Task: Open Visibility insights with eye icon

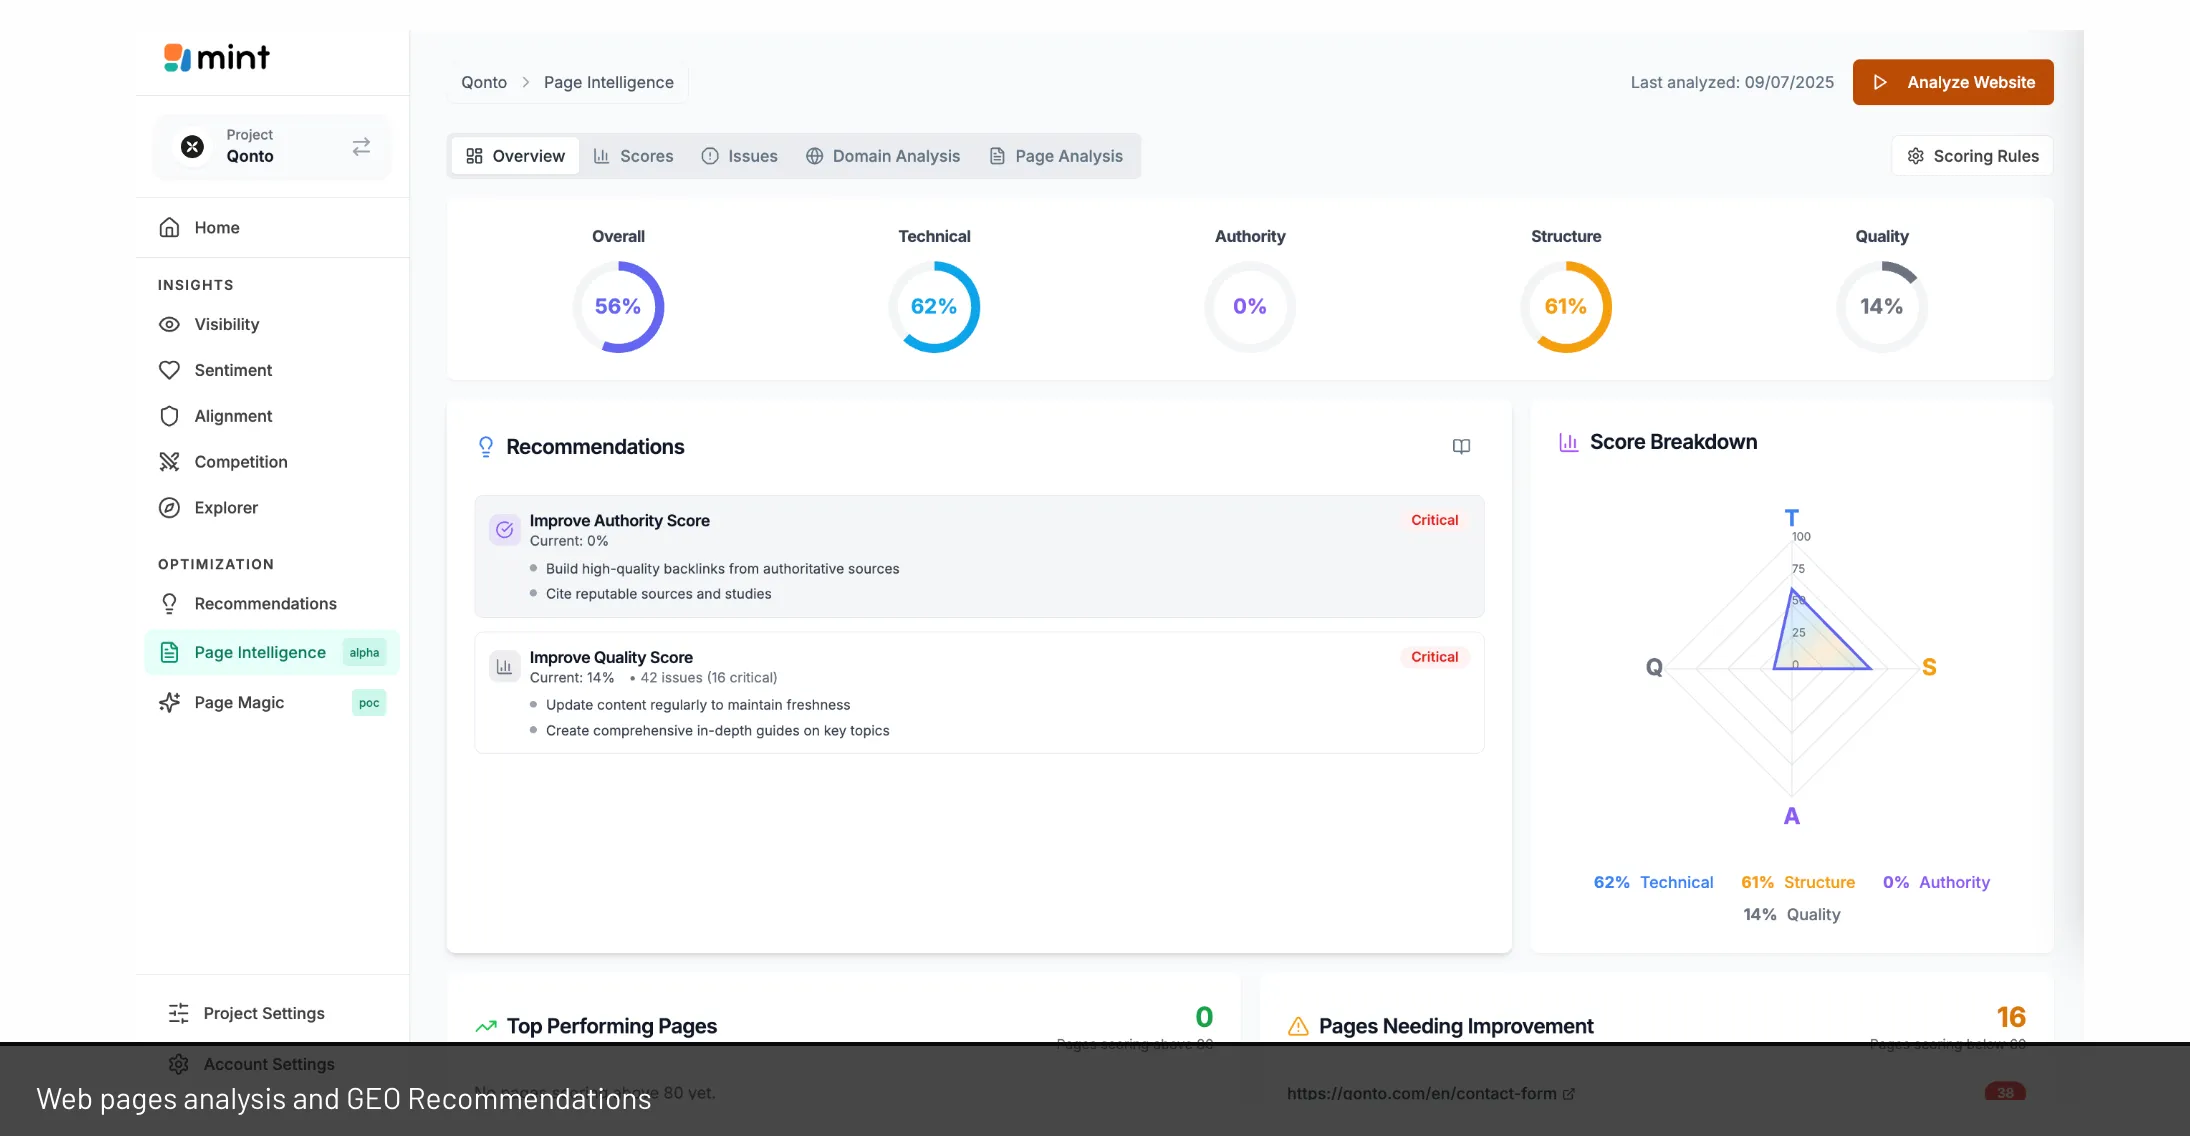Action: coord(226,324)
